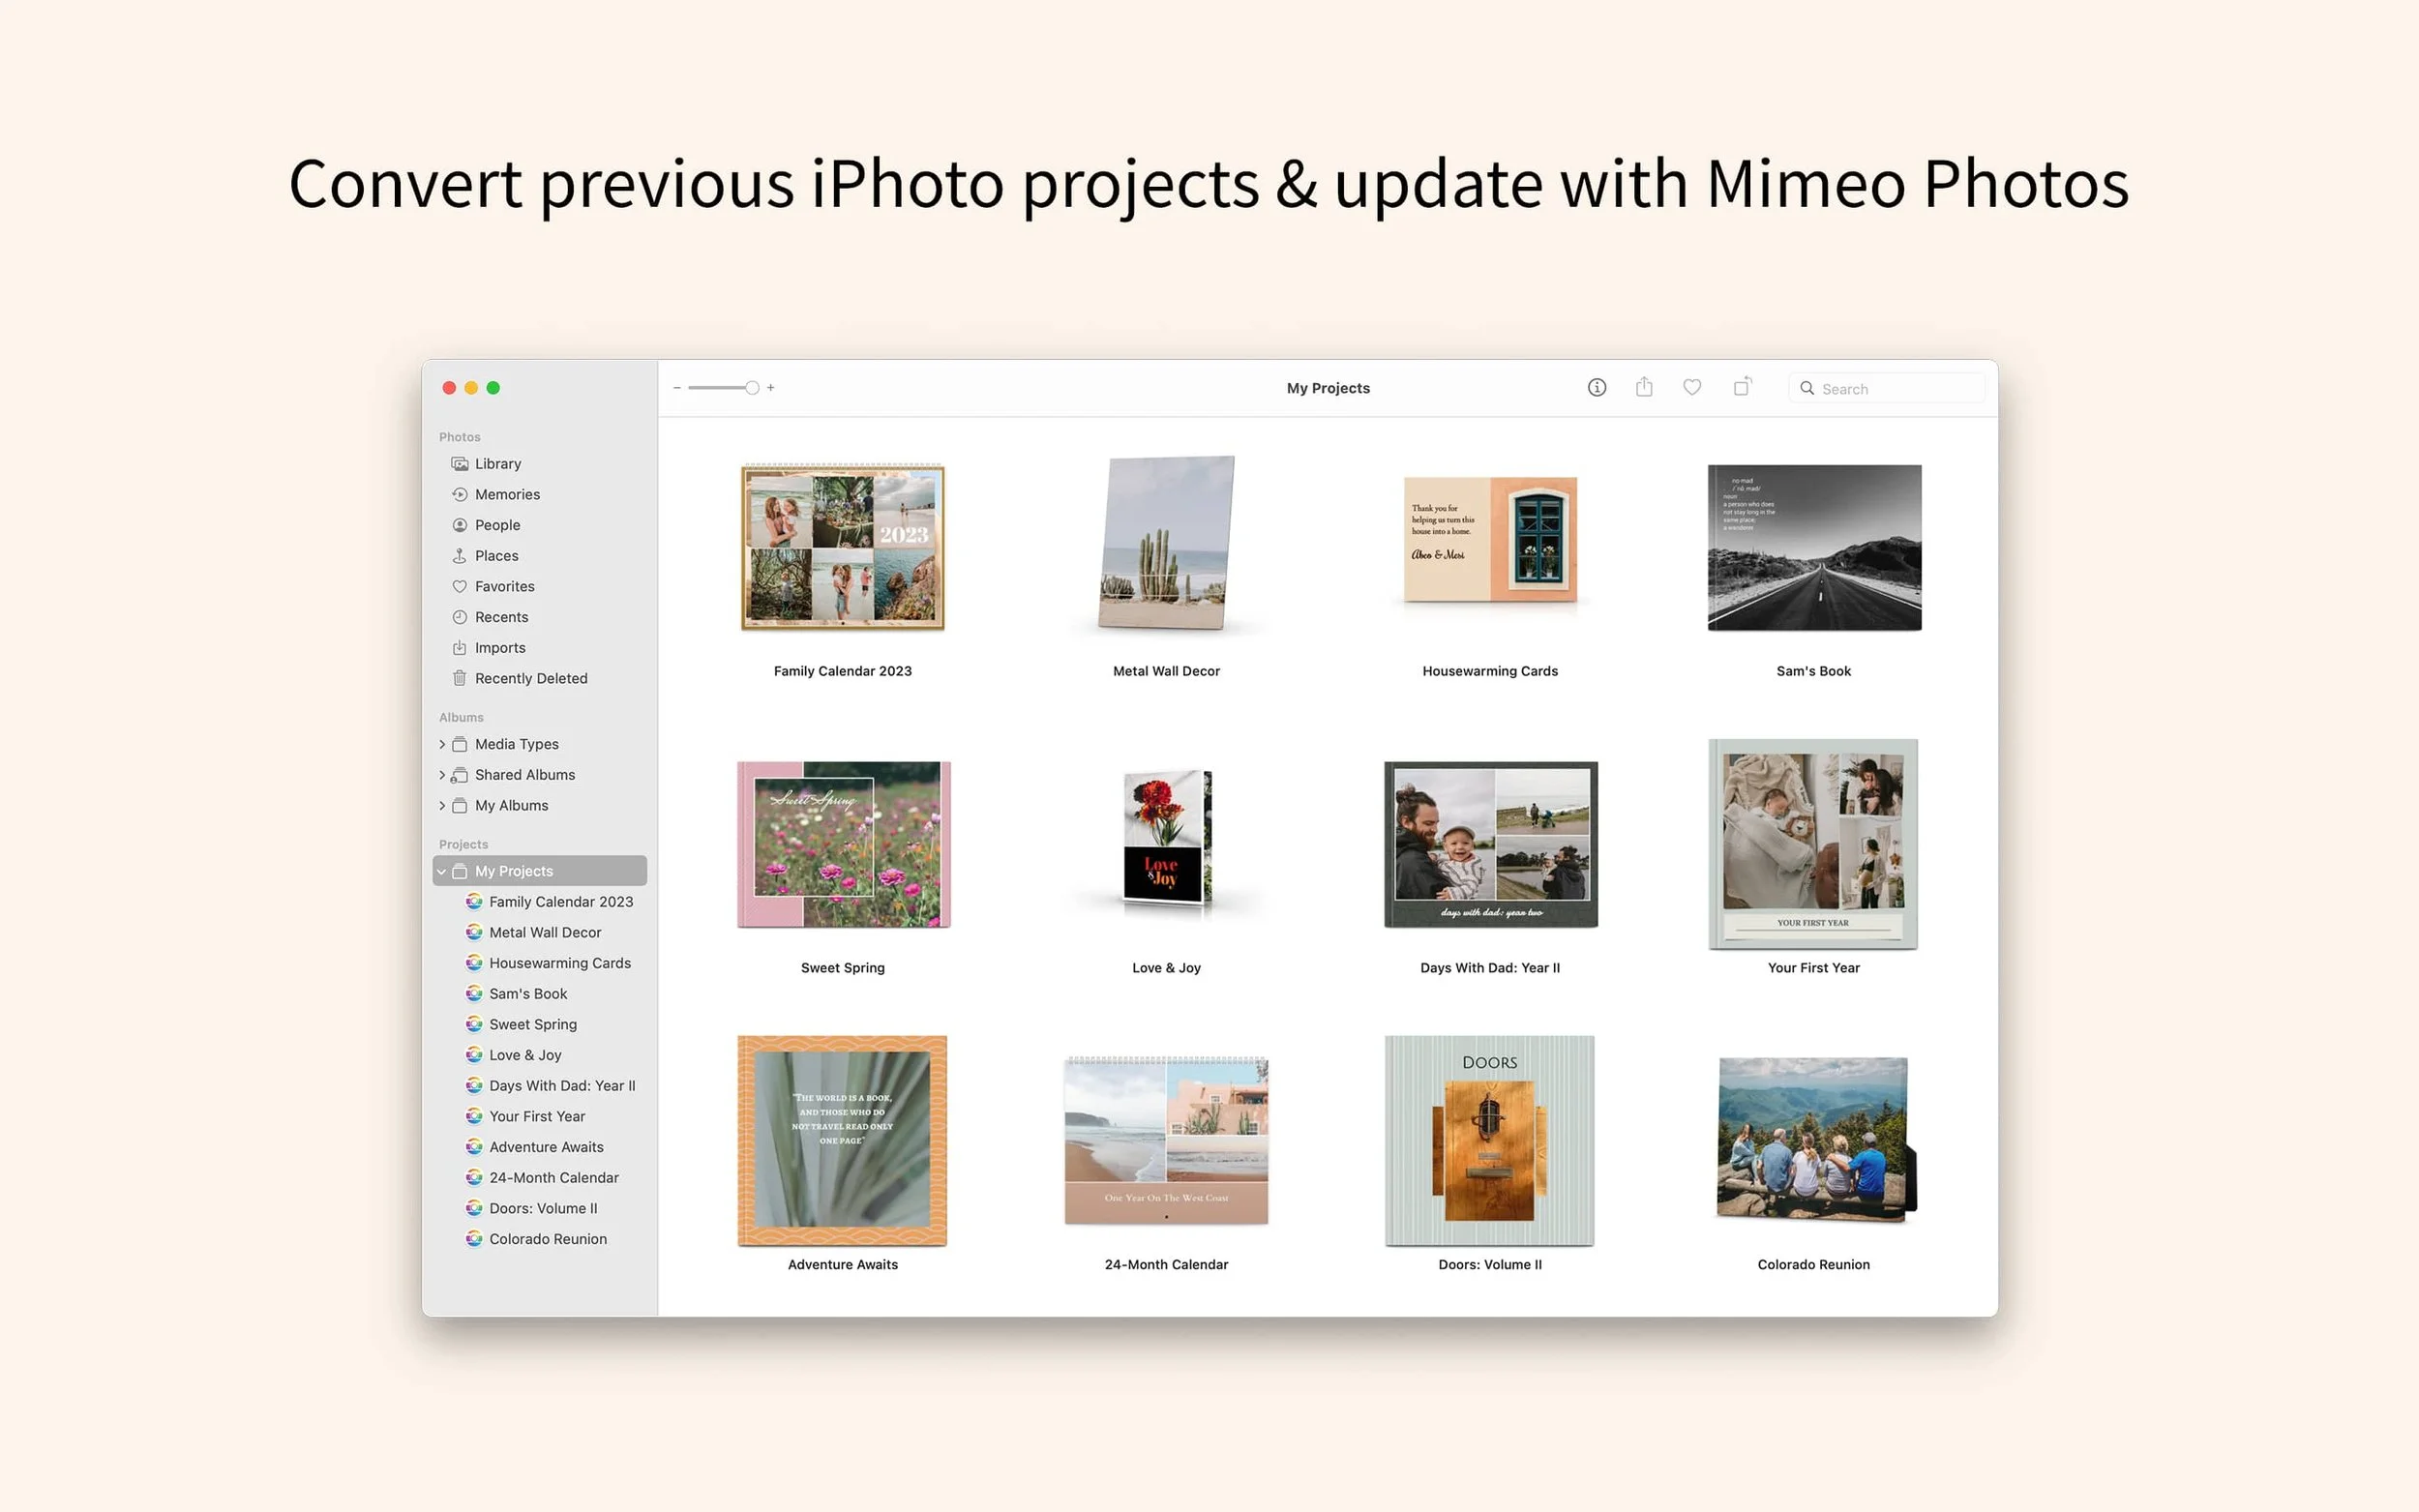Click the Memories icon in sidebar
This screenshot has height=1512, width=2419.
(x=460, y=494)
